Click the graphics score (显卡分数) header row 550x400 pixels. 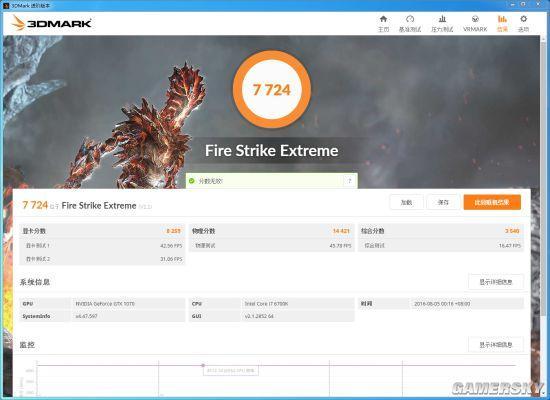[x=102, y=231]
